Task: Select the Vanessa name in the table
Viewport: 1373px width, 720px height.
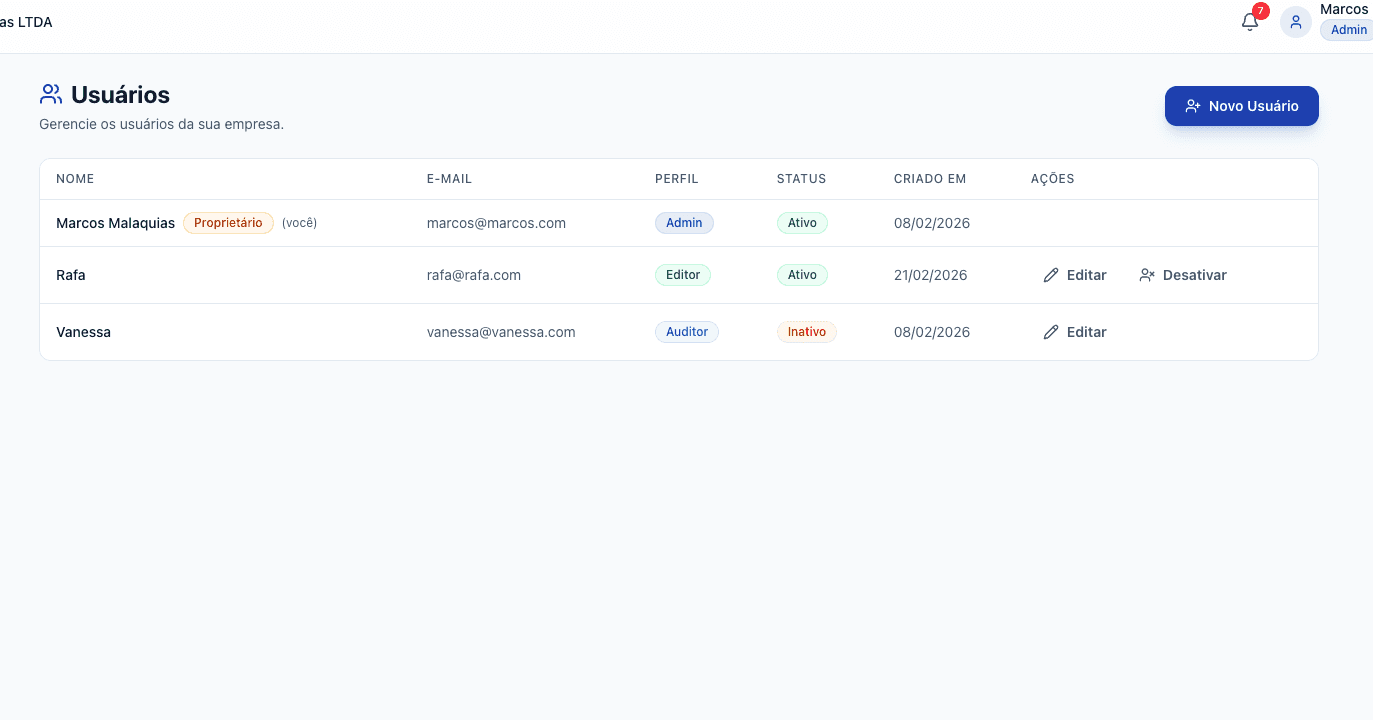Action: pyautogui.click(x=84, y=332)
